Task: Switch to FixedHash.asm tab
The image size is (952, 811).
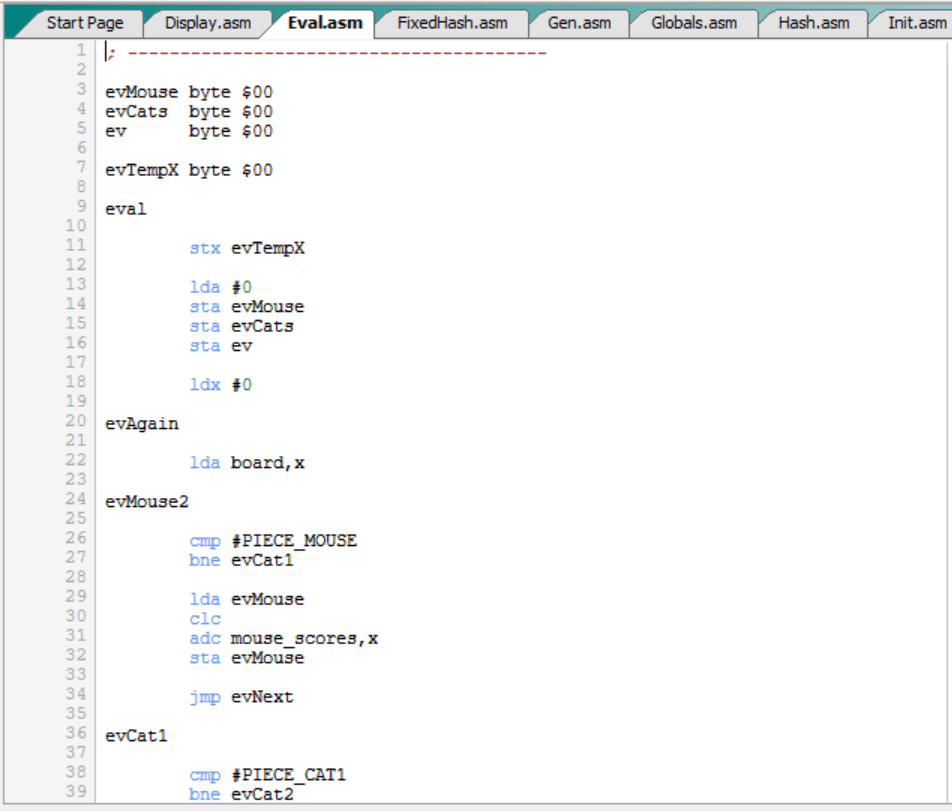Action: click(451, 22)
